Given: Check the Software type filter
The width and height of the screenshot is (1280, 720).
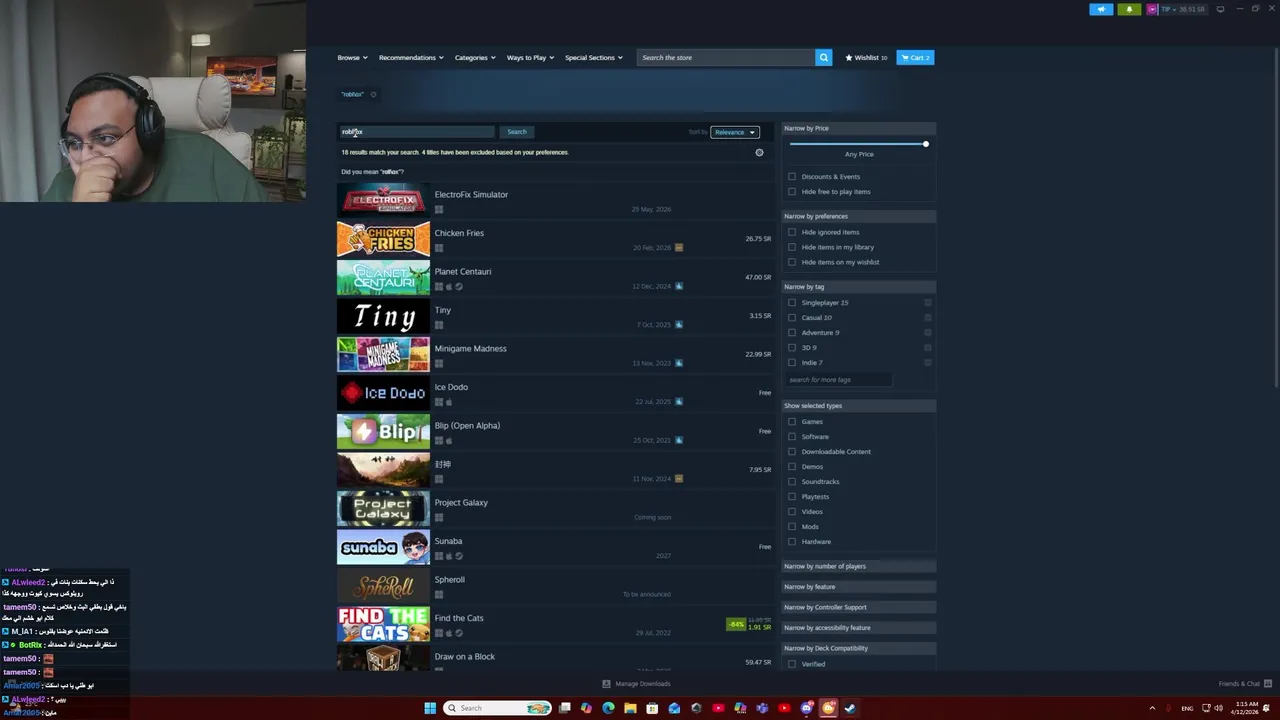Looking at the screenshot, I should [x=792, y=436].
